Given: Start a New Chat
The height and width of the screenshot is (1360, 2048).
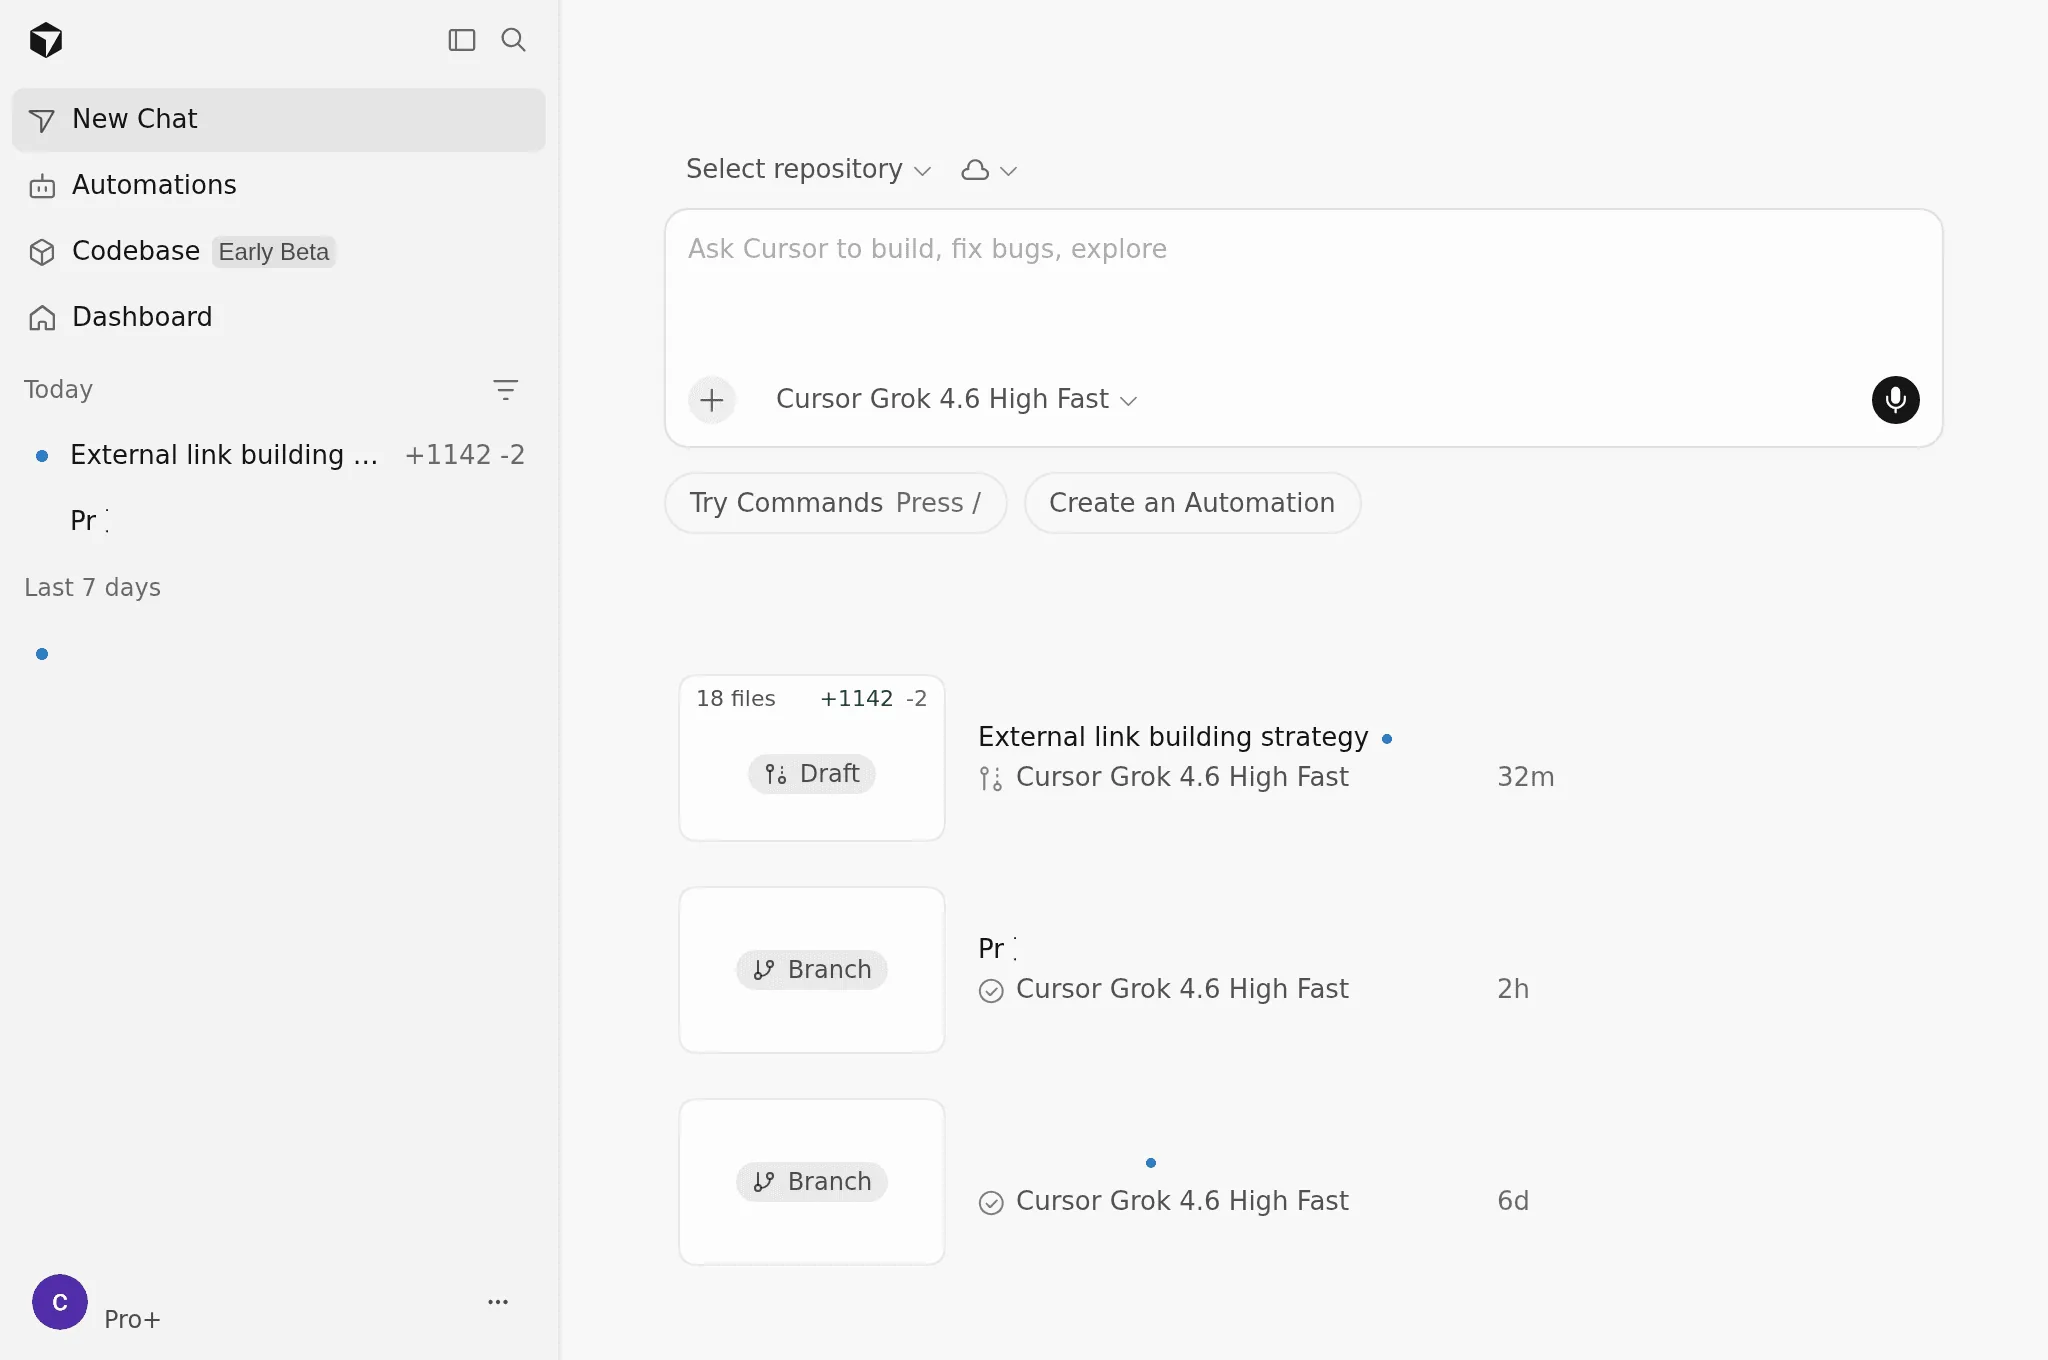Looking at the screenshot, I should (x=279, y=119).
